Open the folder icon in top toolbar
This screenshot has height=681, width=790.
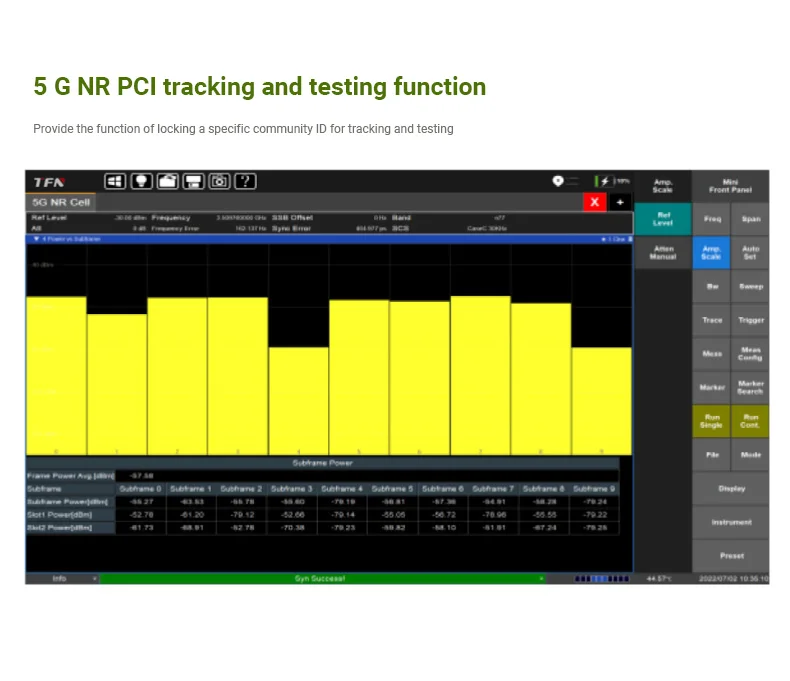[x=168, y=181]
